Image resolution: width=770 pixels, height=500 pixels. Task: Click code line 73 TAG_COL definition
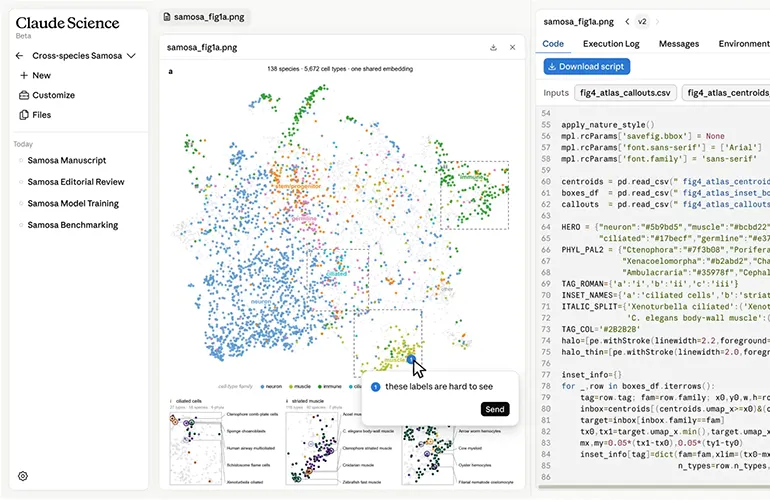(600, 329)
